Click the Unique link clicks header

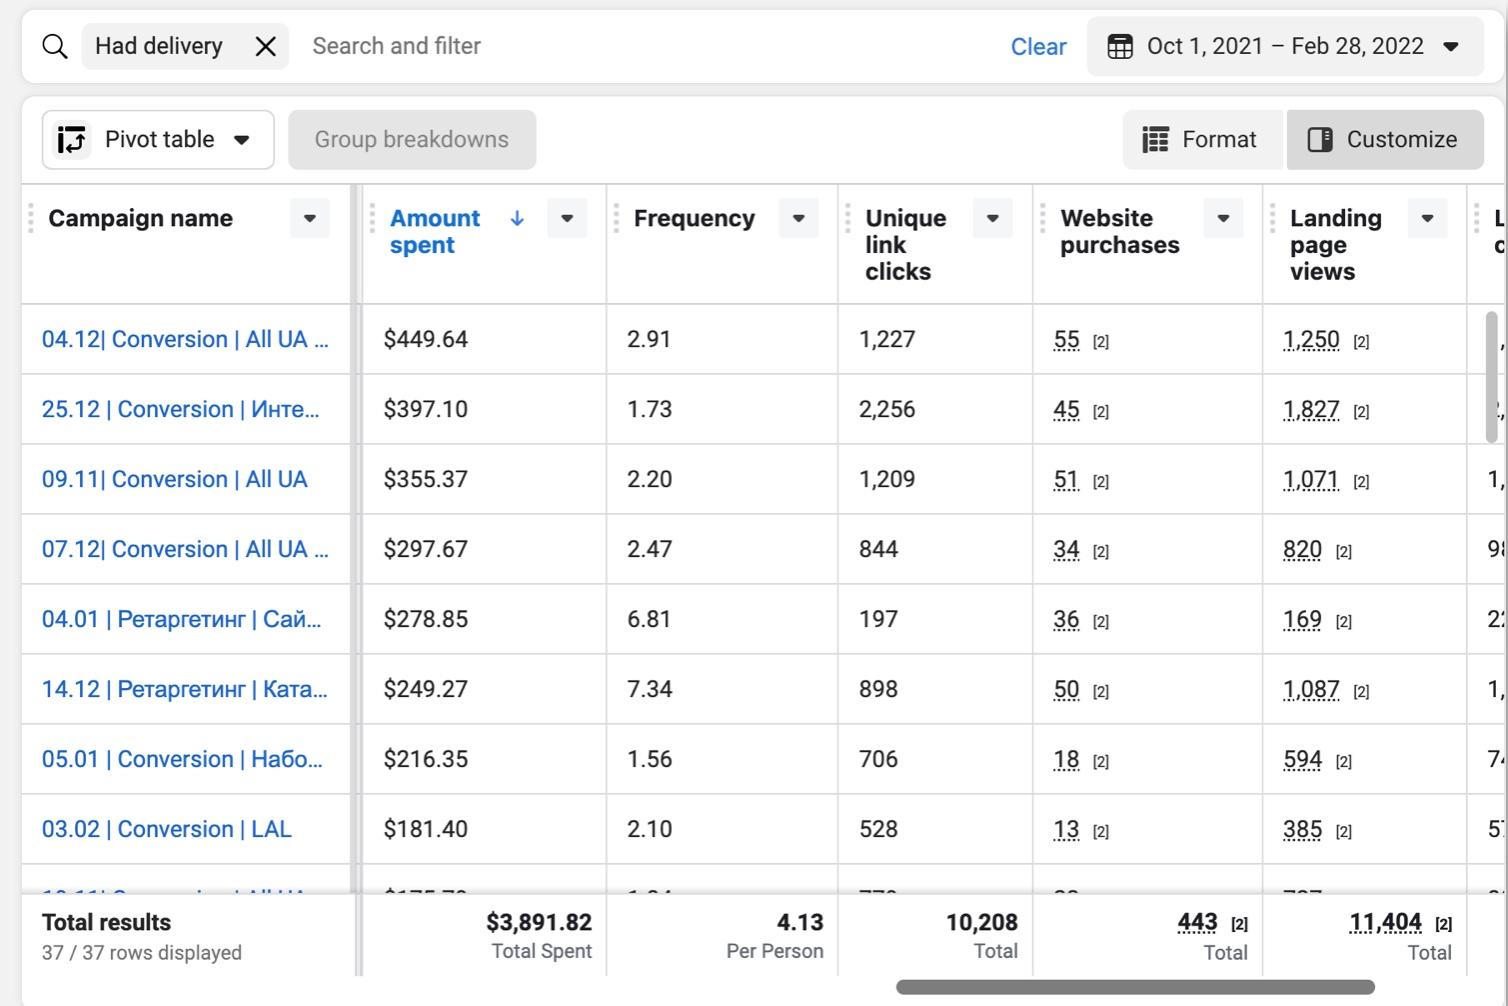point(906,245)
